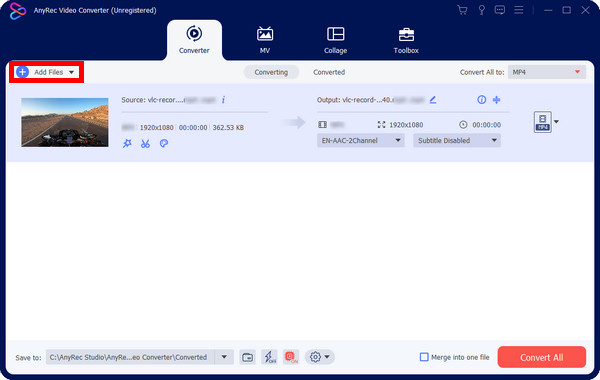
Task: Click the source size 362.53 KB text
Action: [x=228, y=127]
